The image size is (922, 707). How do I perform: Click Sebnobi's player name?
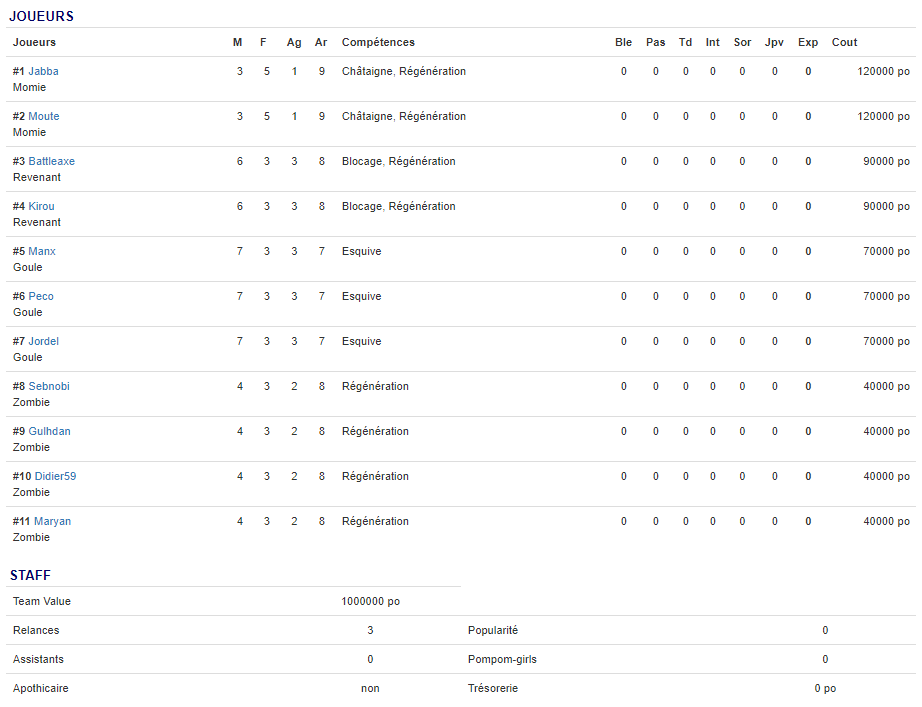pos(49,386)
